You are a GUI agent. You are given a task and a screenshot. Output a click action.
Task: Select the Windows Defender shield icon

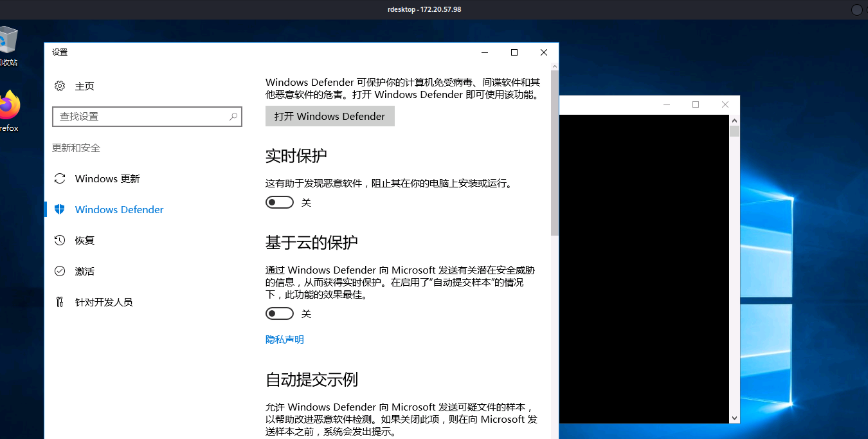tap(60, 210)
